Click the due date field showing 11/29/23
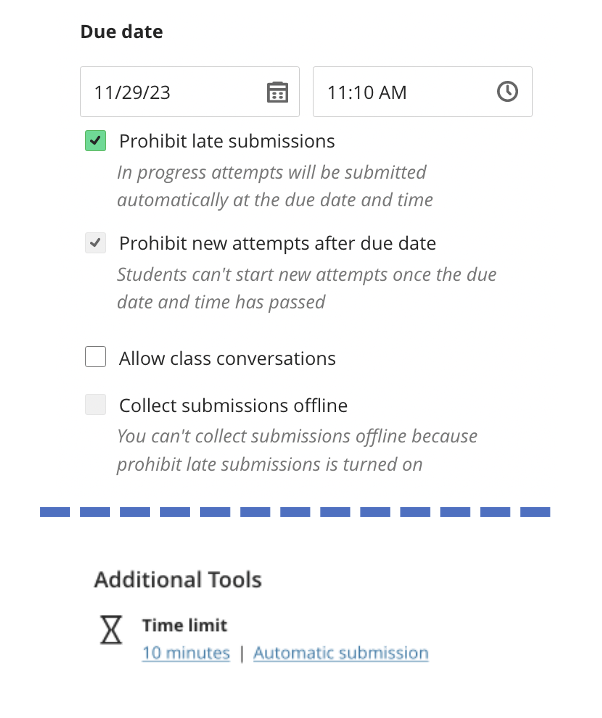 pyautogui.click(x=170, y=92)
